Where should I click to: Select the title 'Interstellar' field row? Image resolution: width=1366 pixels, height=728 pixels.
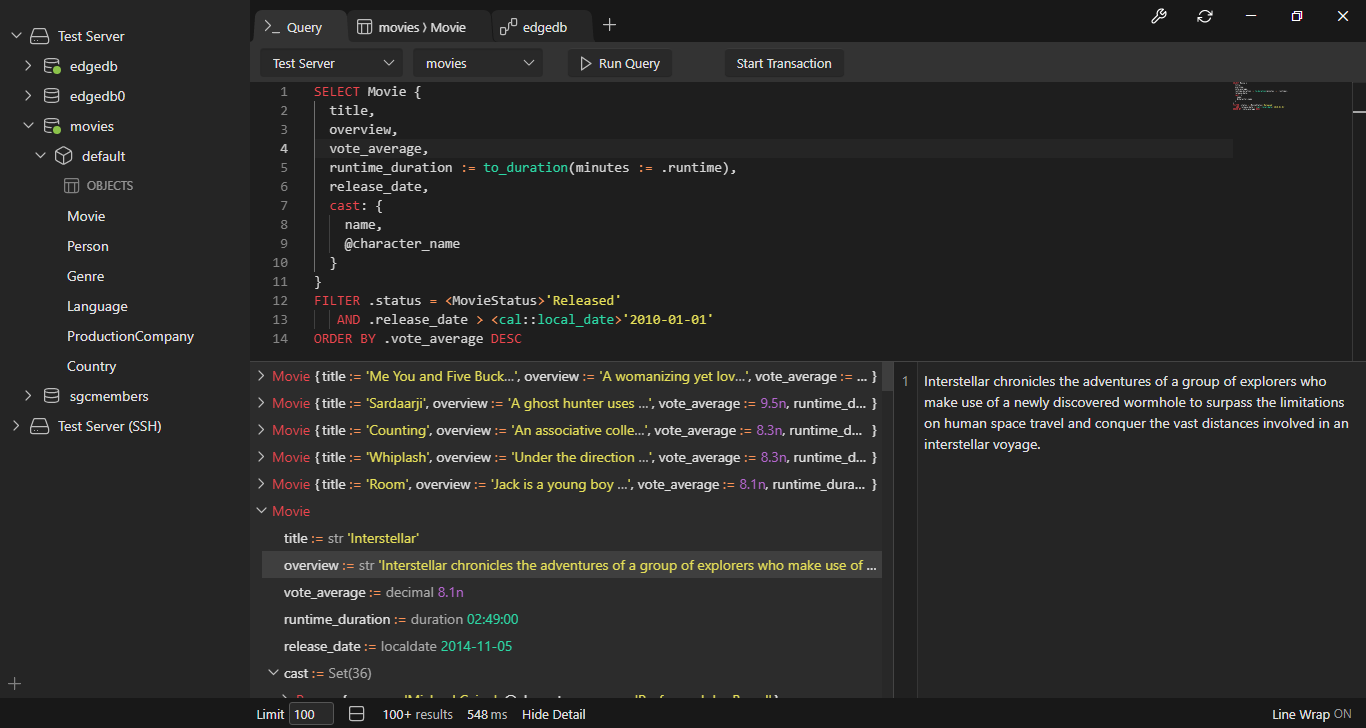tap(572, 538)
